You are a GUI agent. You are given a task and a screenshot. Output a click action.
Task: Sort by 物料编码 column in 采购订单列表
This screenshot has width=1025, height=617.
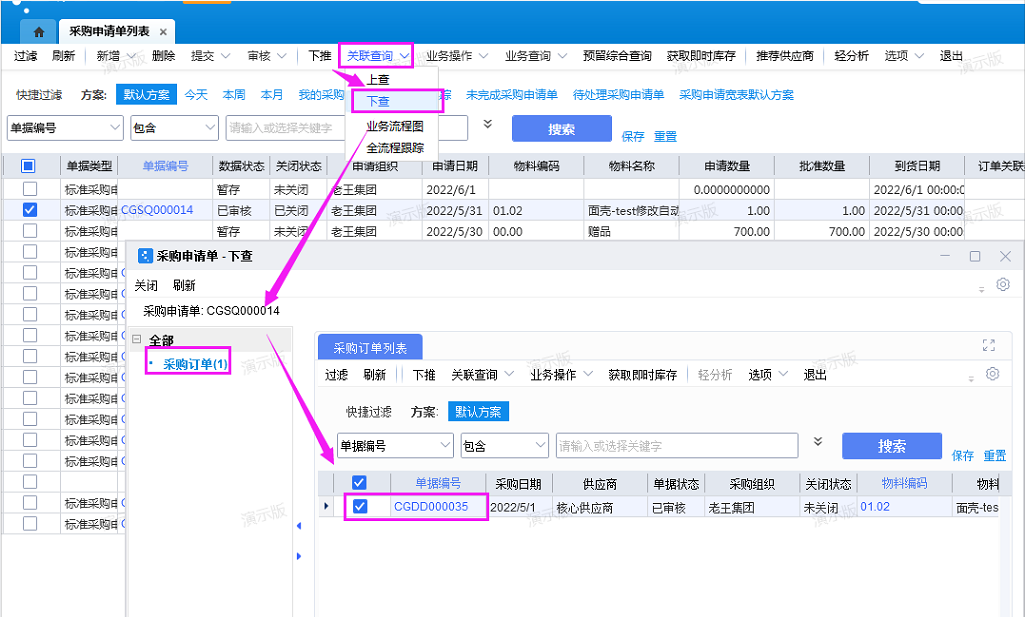904,483
